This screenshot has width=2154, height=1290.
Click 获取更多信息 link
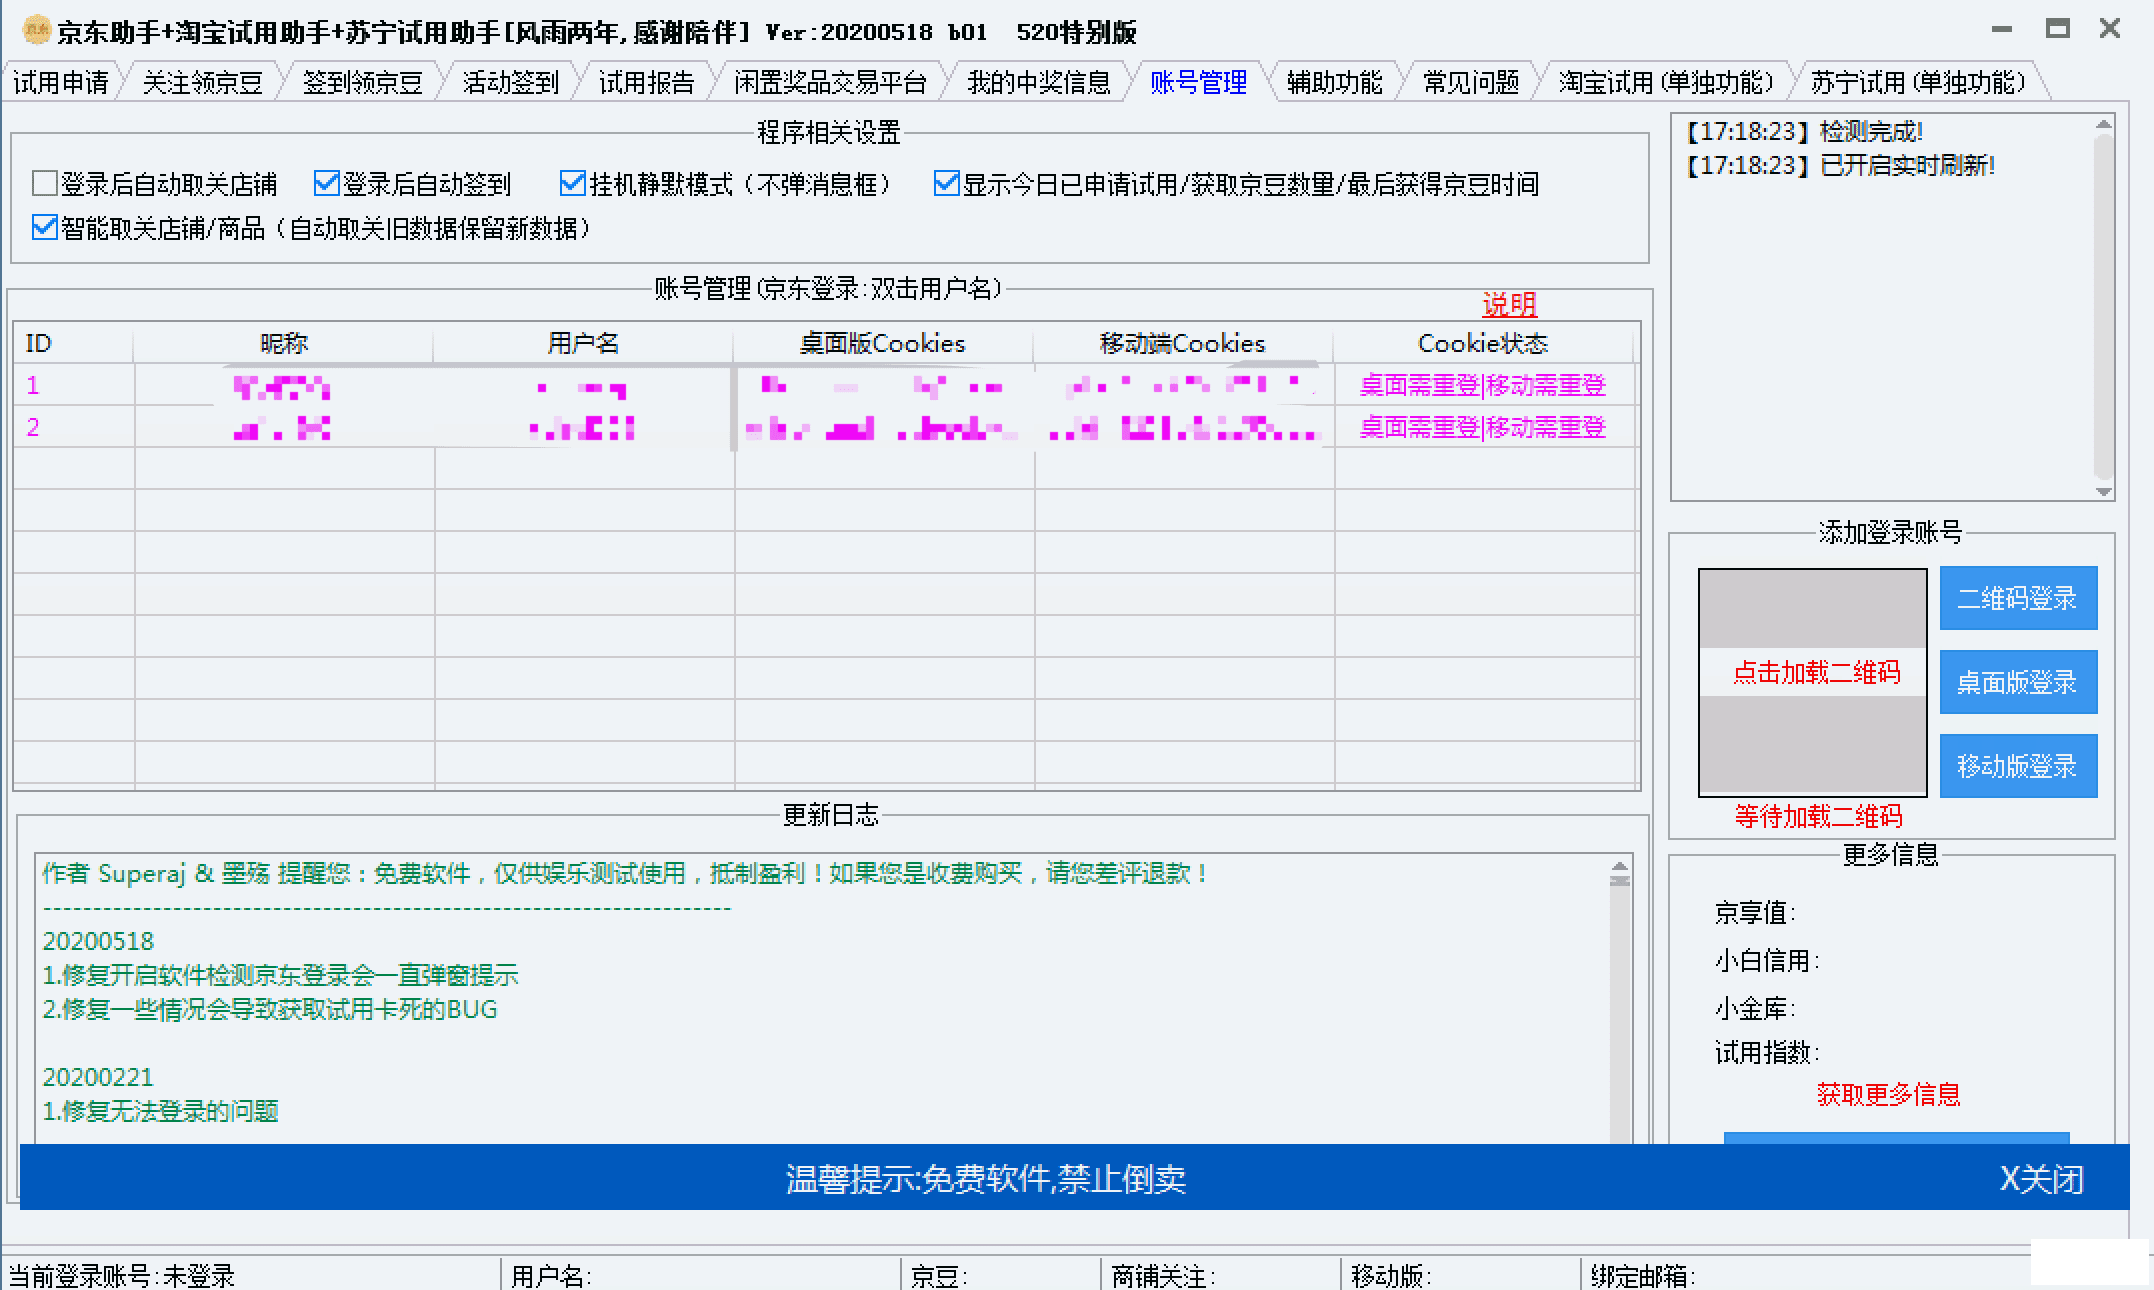[x=1888, y=1094]
